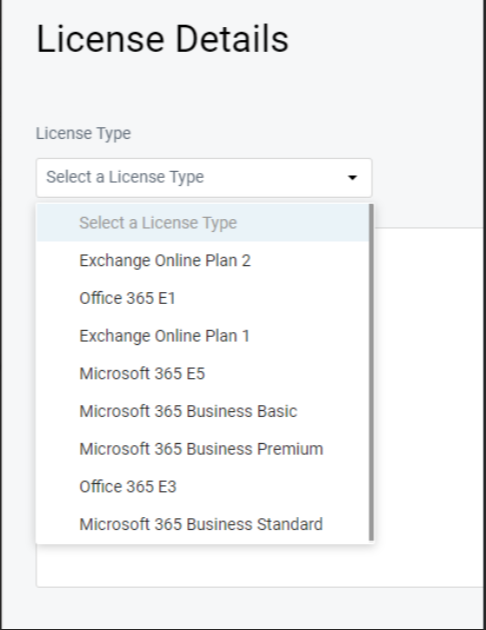Choose Microsoft 365 E5 license
This screenshot has height=630, width=486.
point(202,374)
